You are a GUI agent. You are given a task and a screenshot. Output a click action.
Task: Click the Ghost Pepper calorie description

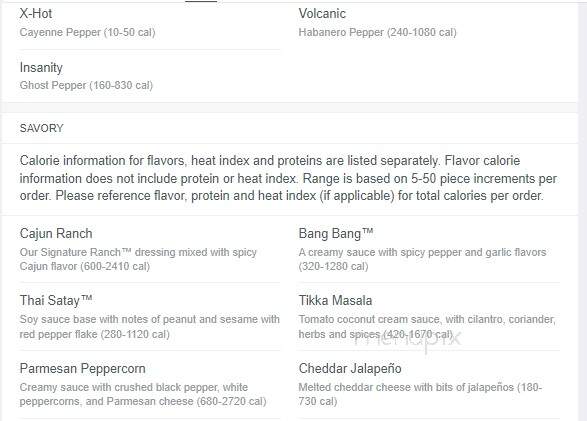pyautogui.click(x=86, y=85)
